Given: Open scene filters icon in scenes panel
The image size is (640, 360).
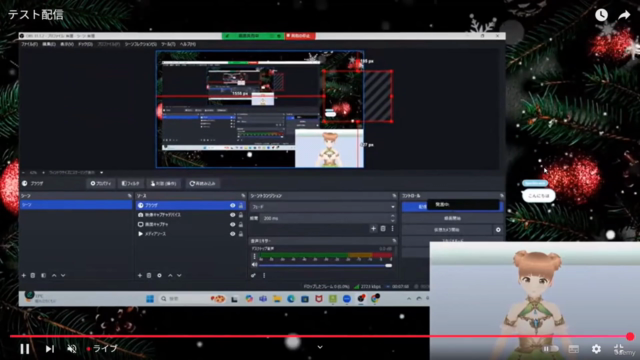Looking at the screenshot, I should [43, 276].
